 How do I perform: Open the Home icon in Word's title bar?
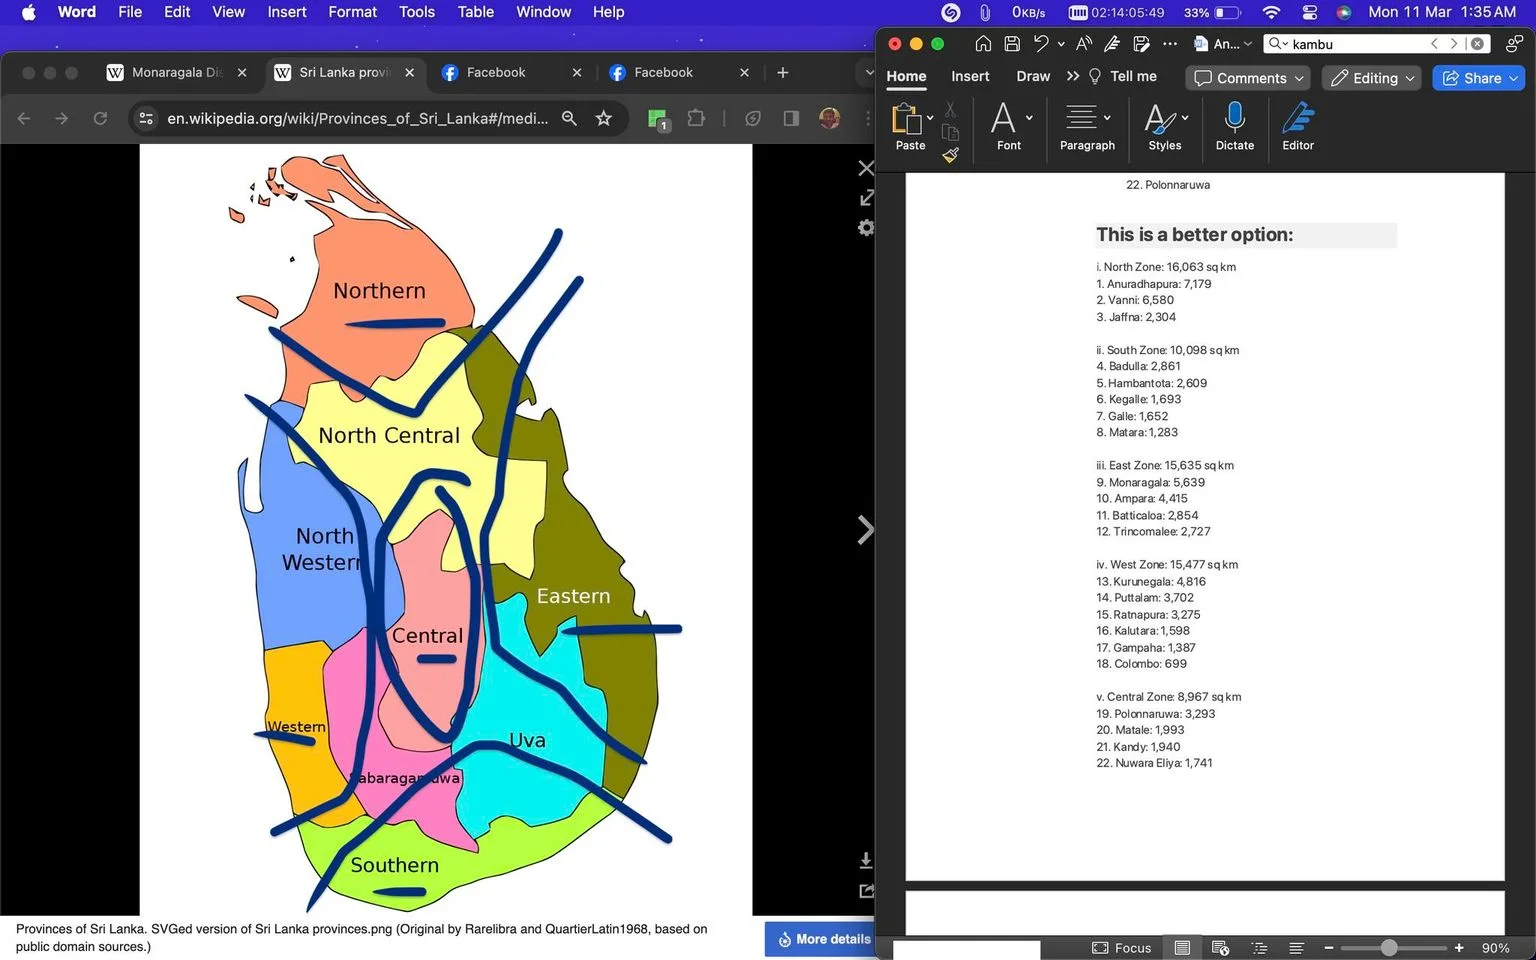point(983,44)
